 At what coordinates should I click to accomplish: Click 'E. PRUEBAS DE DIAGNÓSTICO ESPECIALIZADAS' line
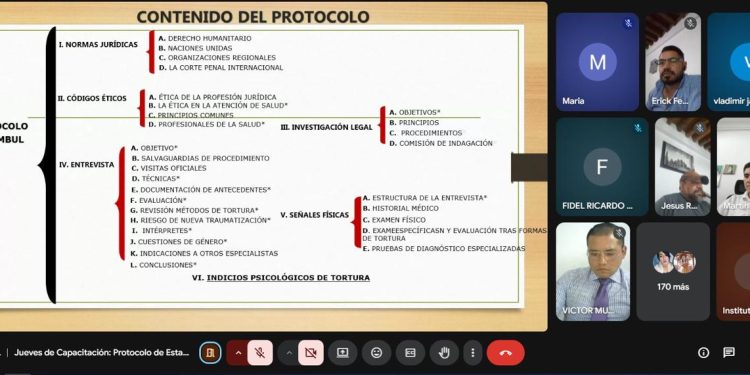pyautogui.click(x=444, y=249)
